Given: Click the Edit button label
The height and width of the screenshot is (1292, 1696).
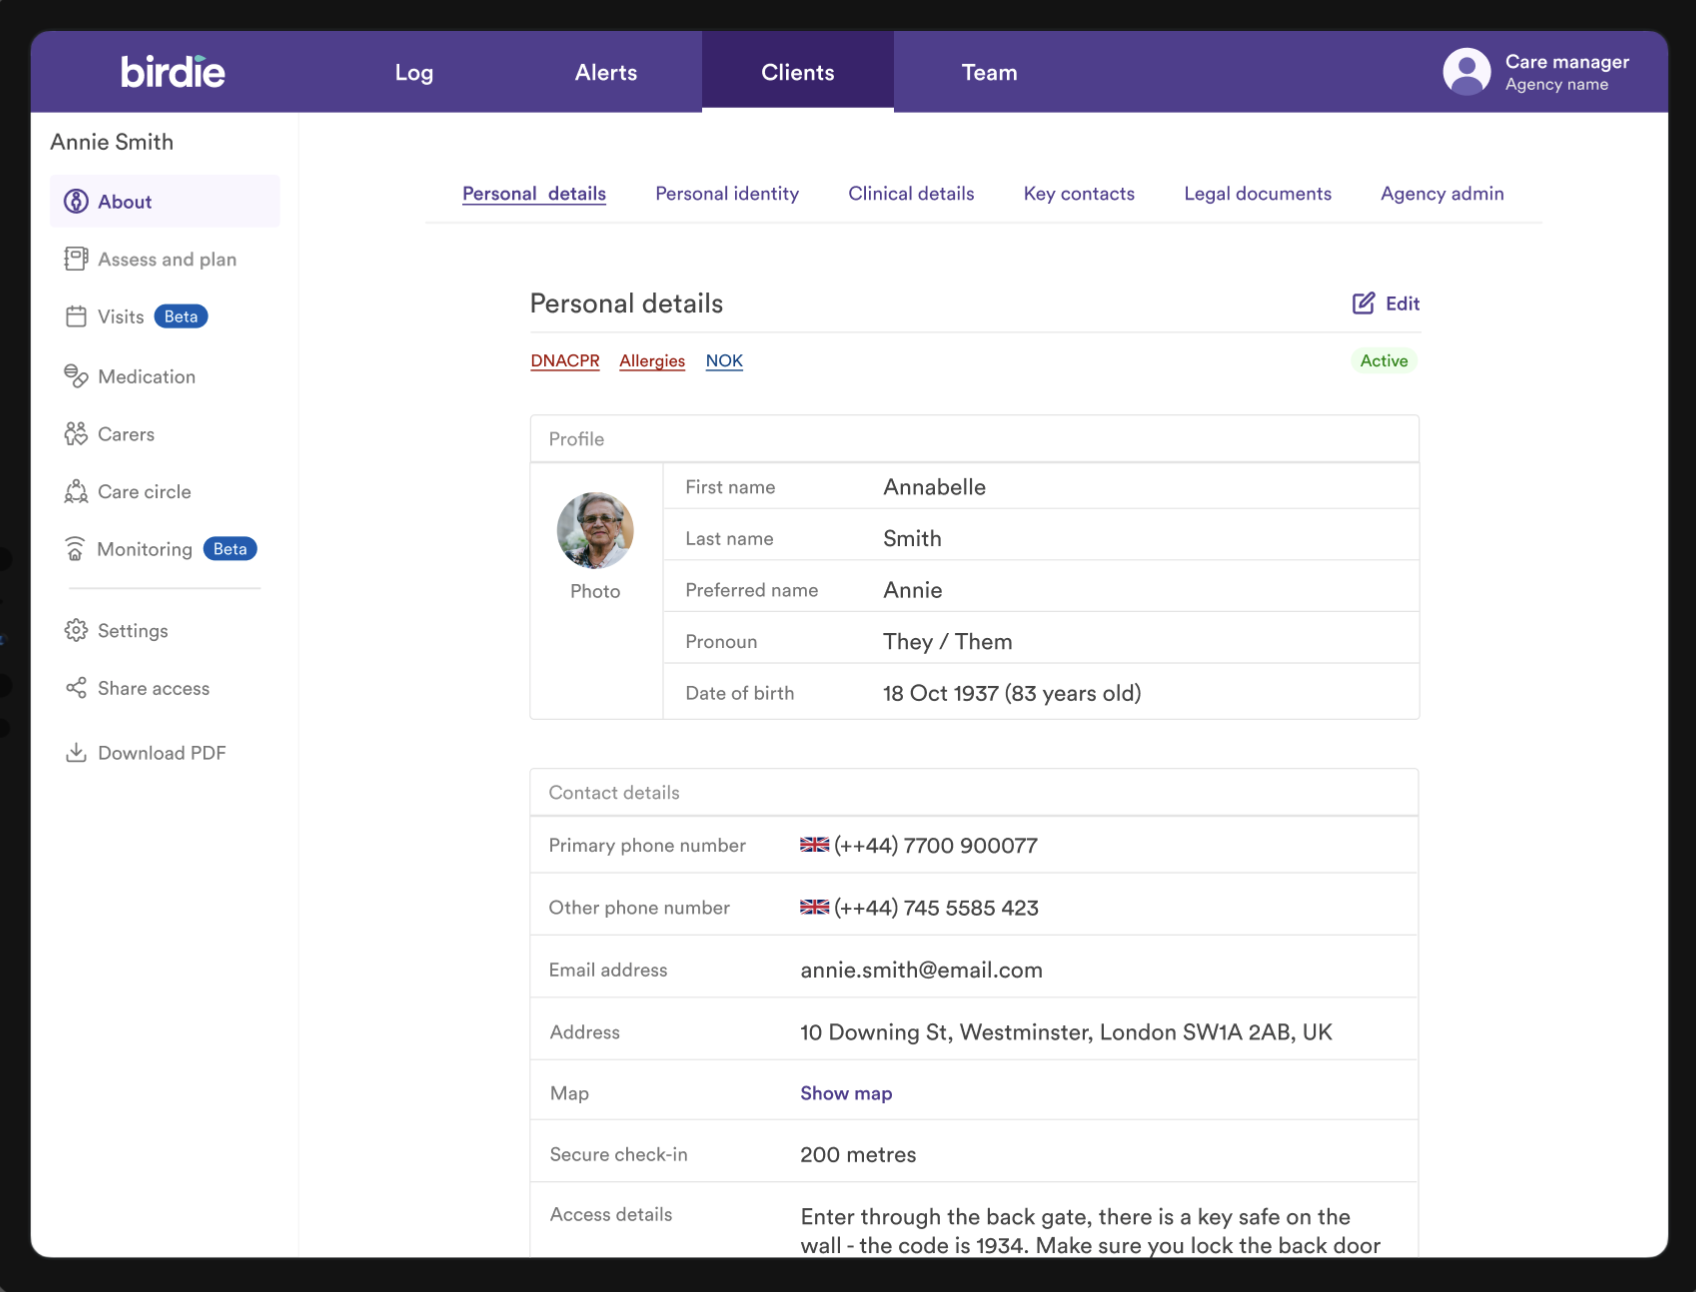Looking at the screenshot, I should coord(1402,303).
